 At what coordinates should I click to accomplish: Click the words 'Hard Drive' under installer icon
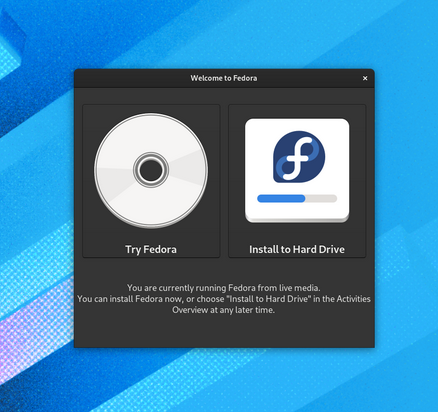click(x=319, y=249)
